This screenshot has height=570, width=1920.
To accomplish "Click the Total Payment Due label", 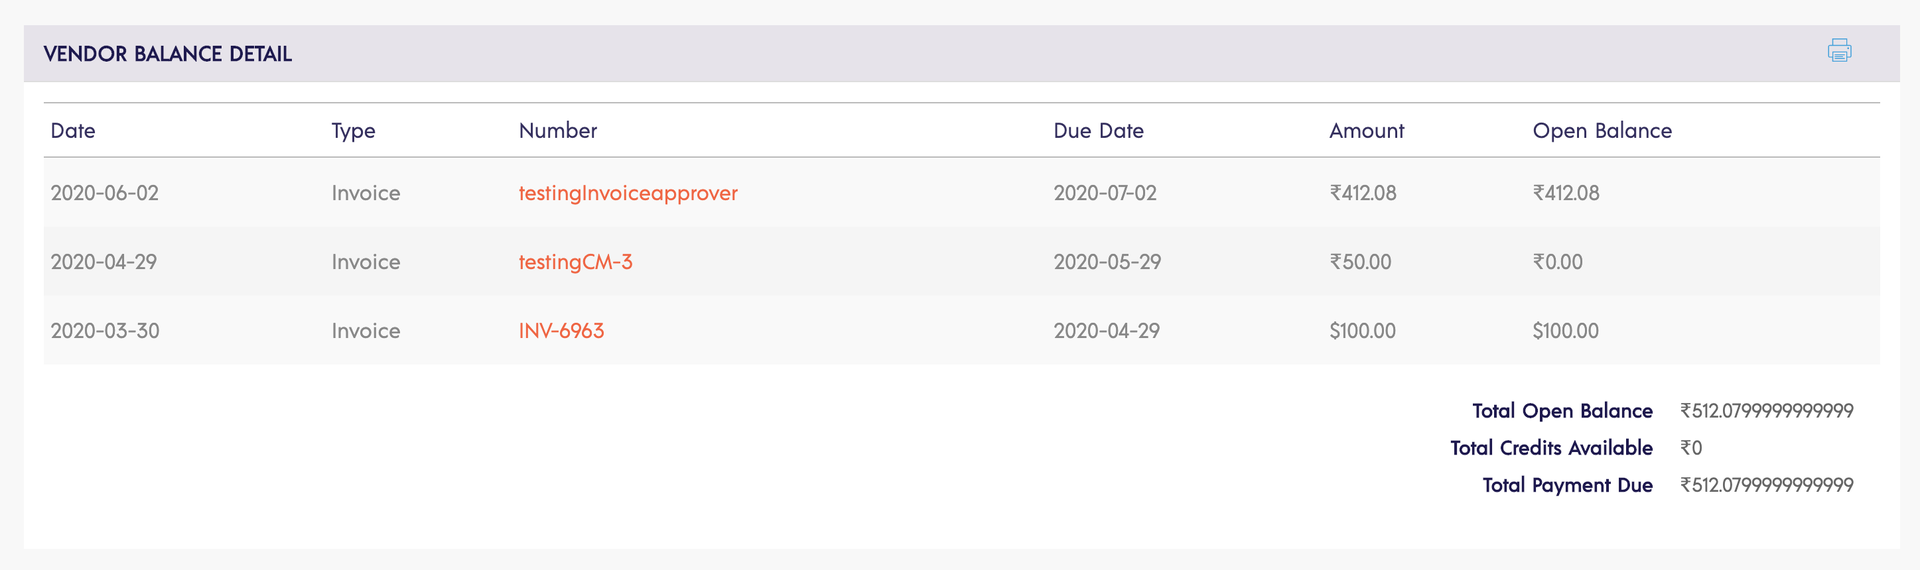I will (1567, 485).
